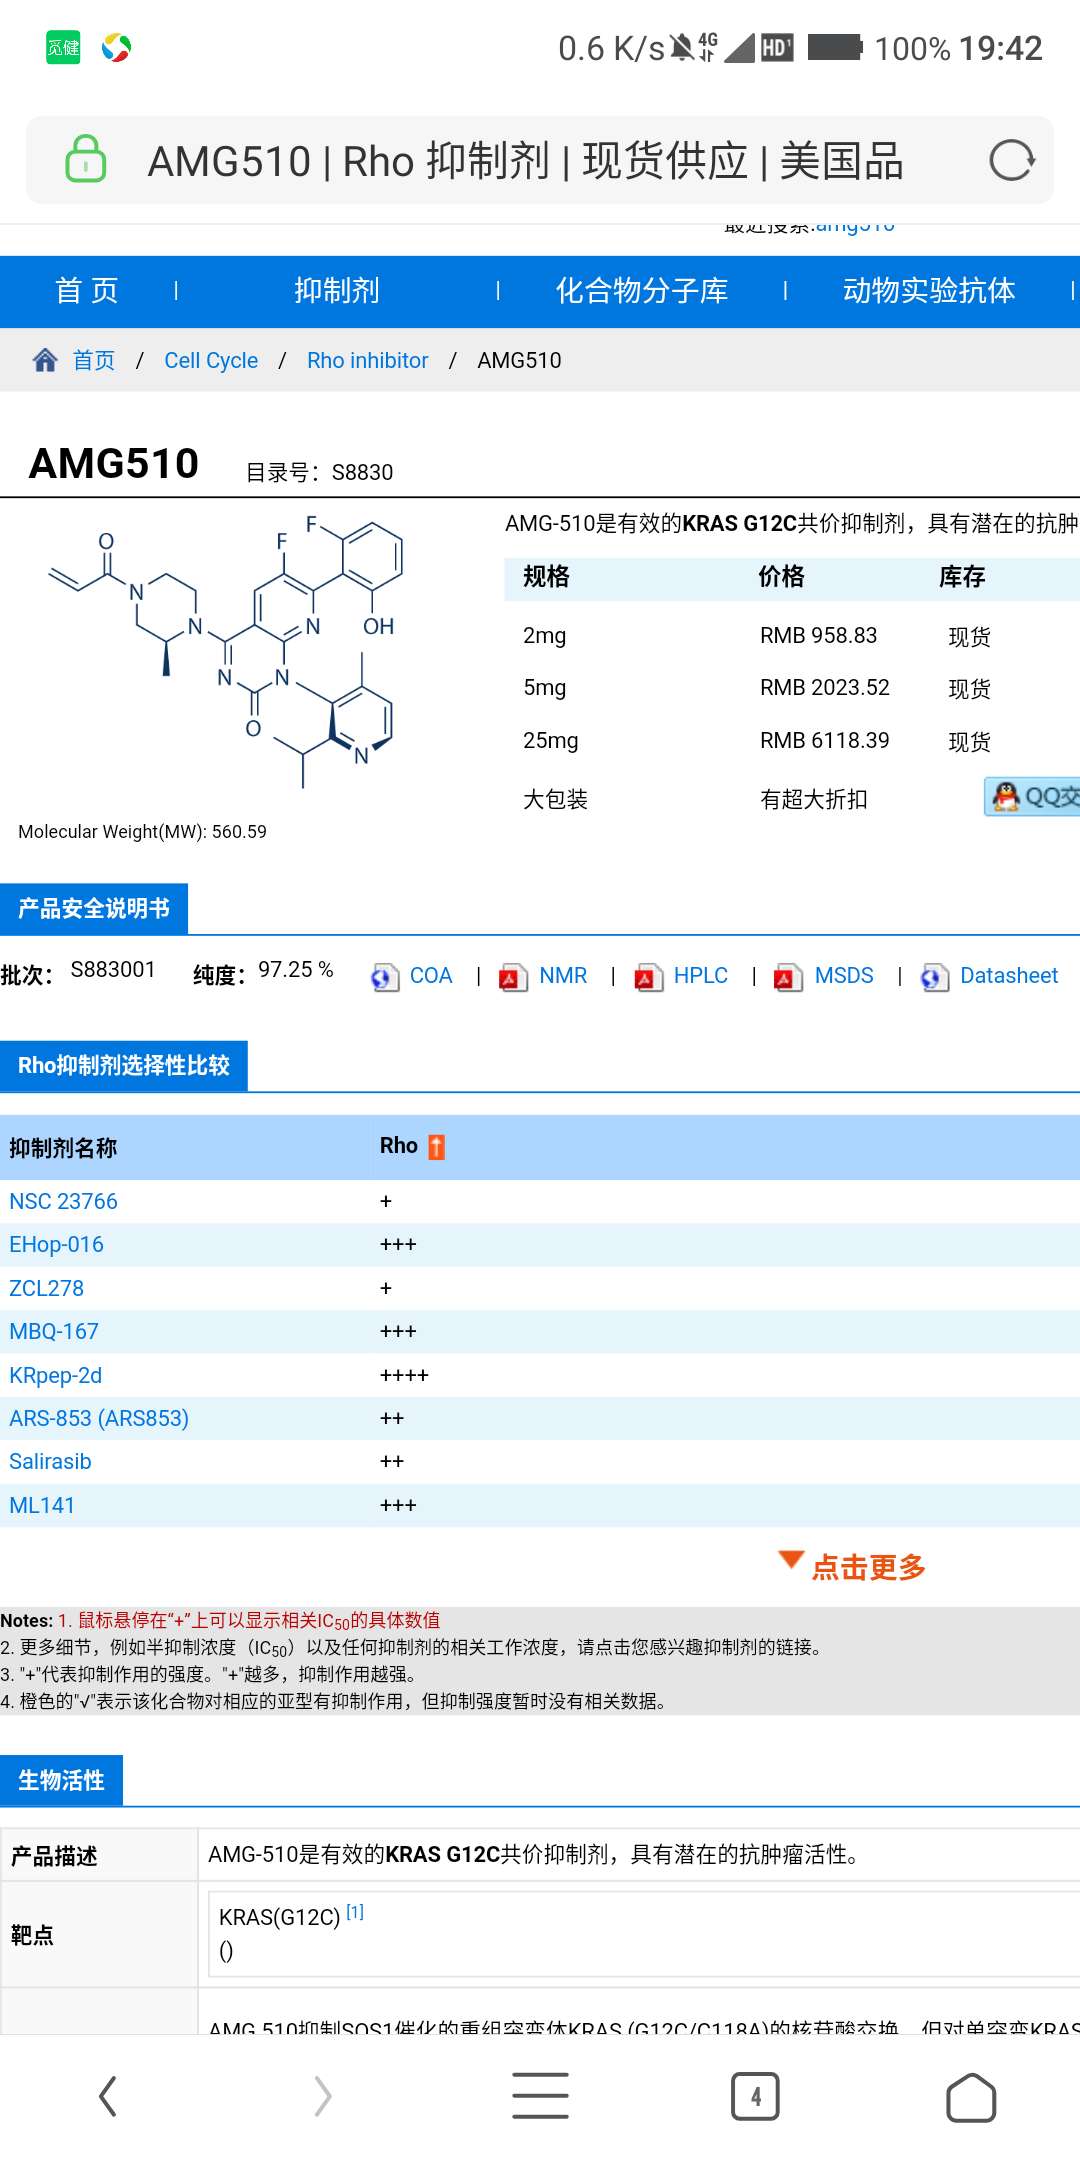Open the browser hamburger menu
The width and height of the screenshot is (1080, 2160).
(540, 2096)
